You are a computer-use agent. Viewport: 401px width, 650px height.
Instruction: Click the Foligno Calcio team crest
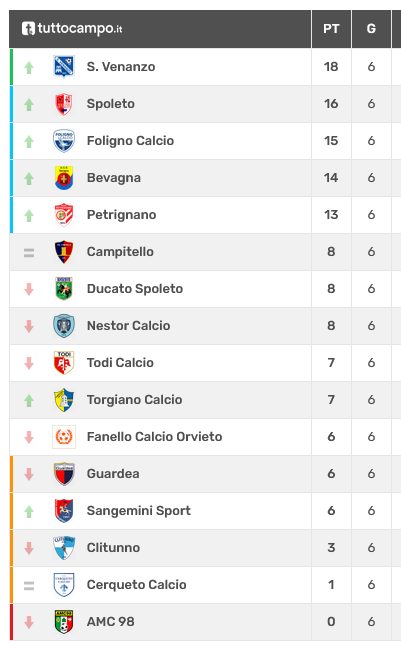point(64,141)
